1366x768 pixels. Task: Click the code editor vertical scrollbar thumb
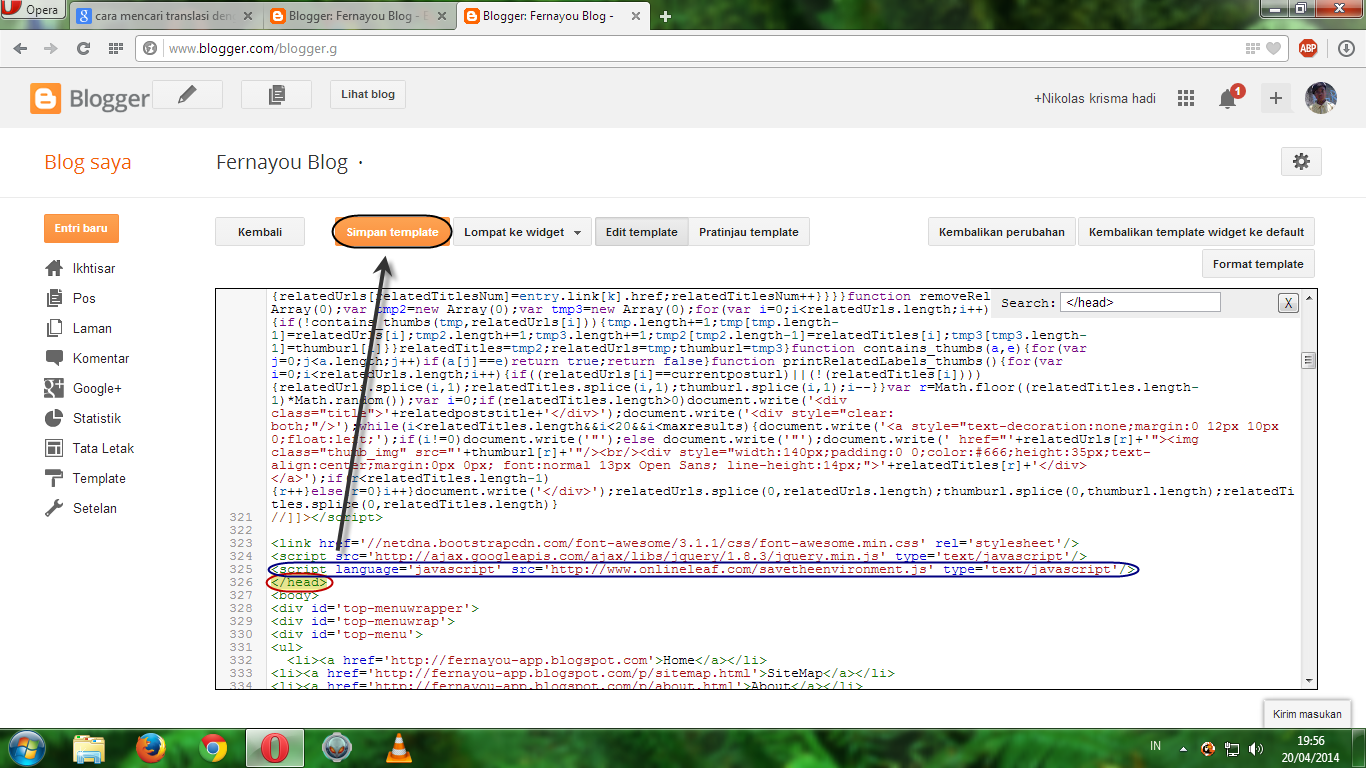coord(1307,360)
